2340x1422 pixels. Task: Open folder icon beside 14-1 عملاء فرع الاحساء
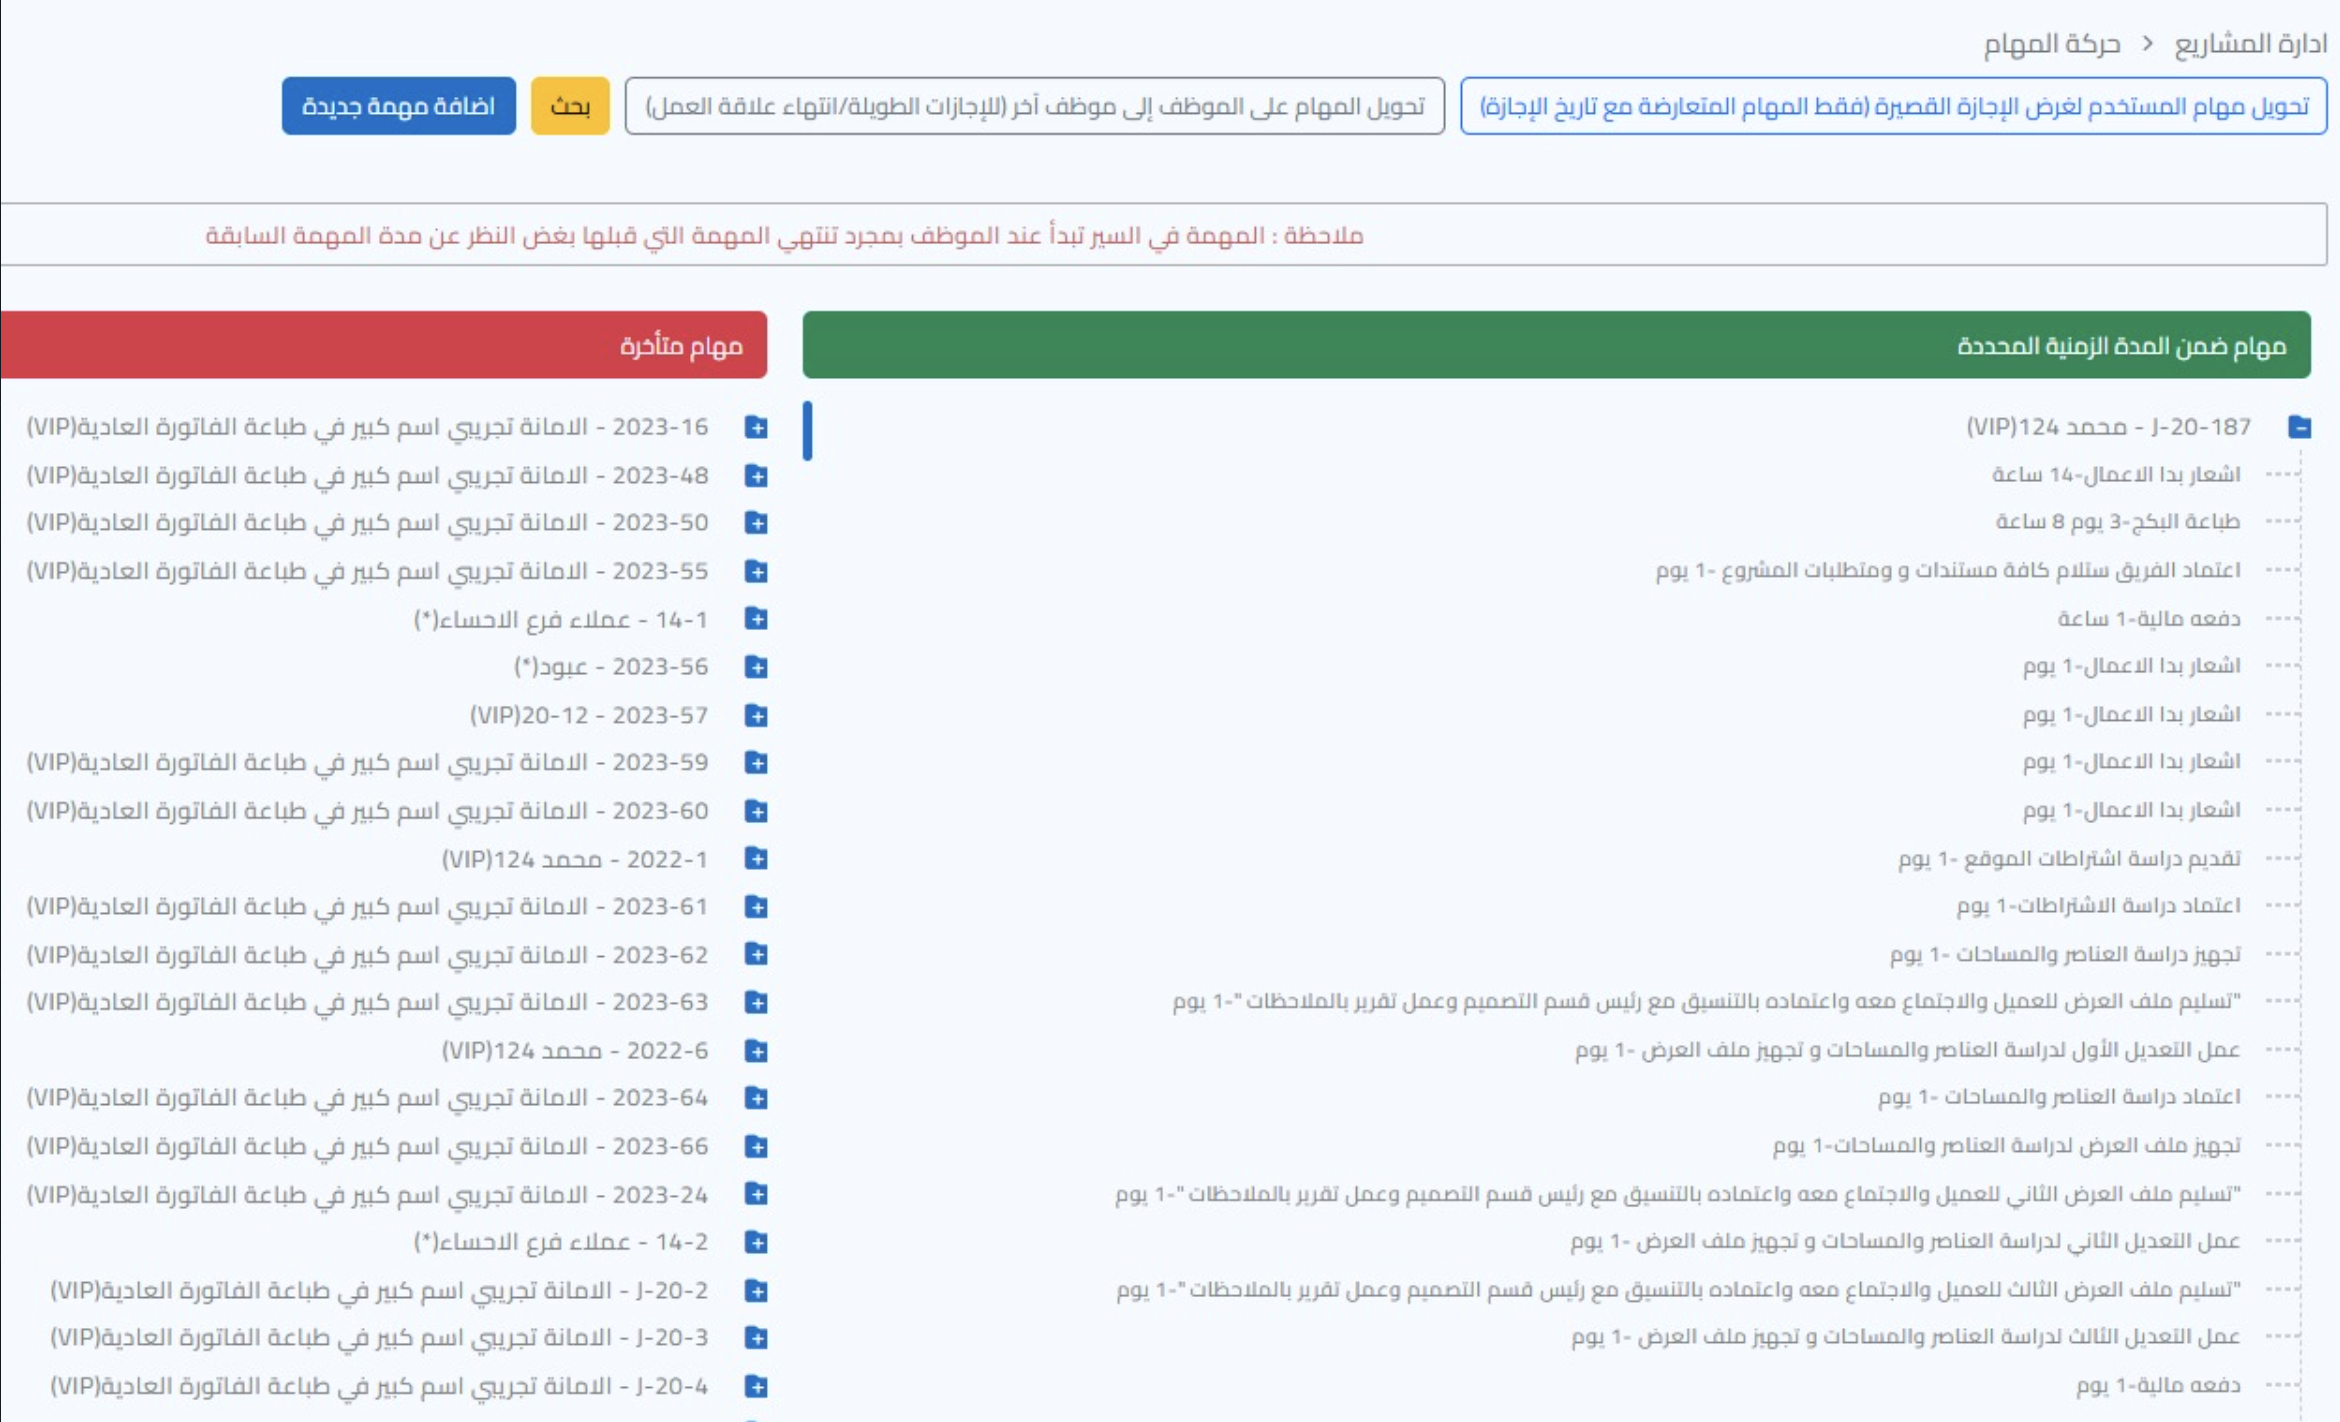(x=756, y=619)
